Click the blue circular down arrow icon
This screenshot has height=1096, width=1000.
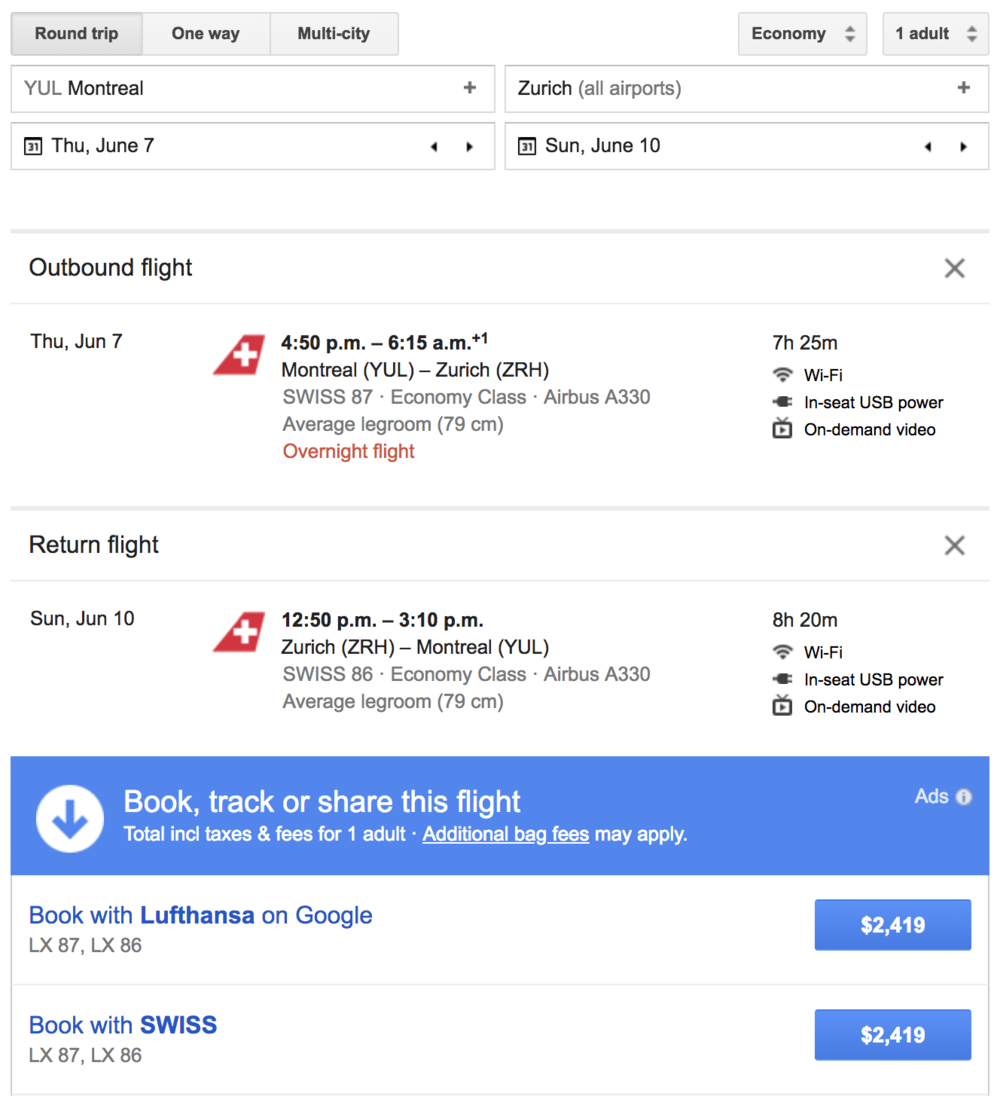[70, 818]
